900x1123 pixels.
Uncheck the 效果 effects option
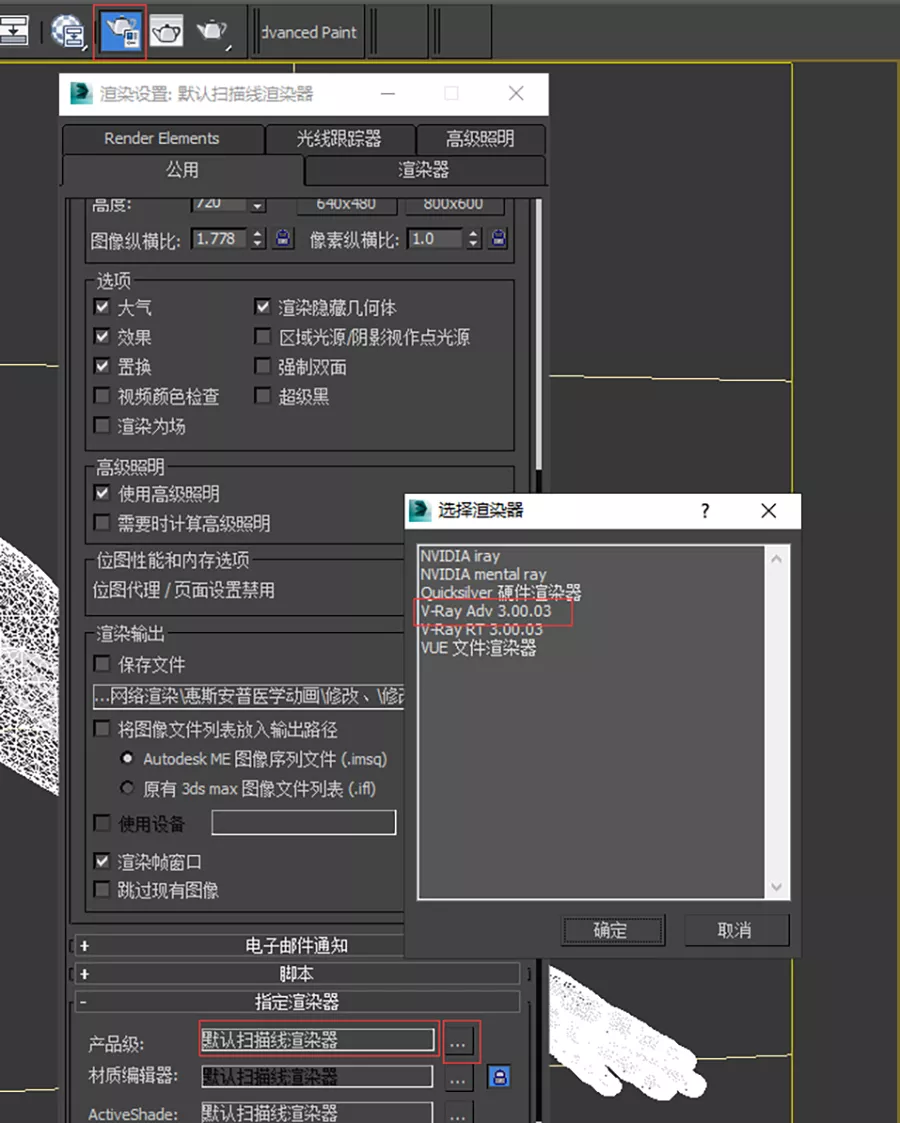[x=102, y=337]
